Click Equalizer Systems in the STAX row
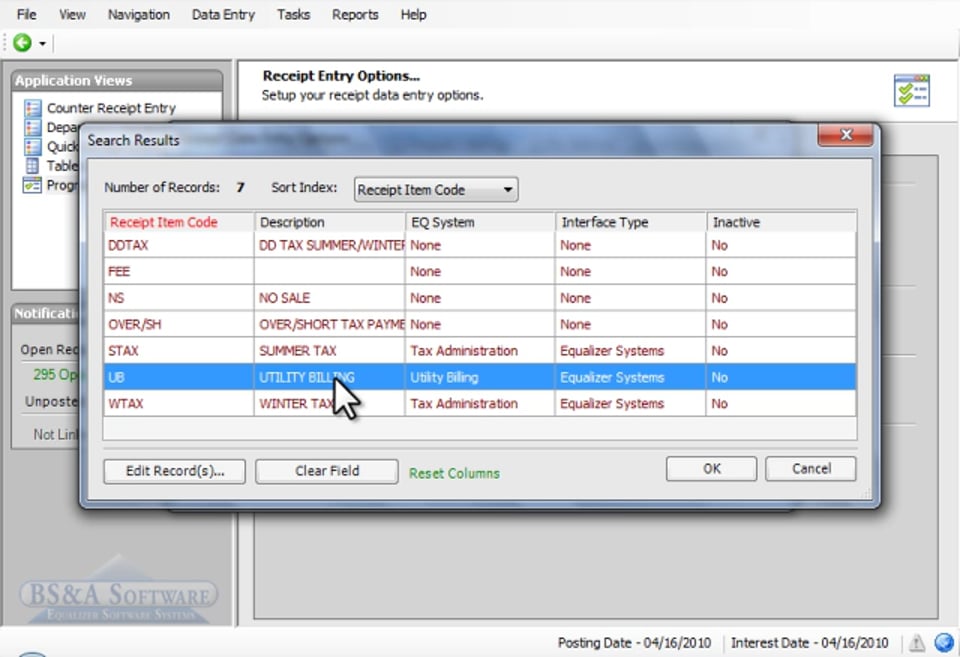960x657 pixels. point(631,351)
